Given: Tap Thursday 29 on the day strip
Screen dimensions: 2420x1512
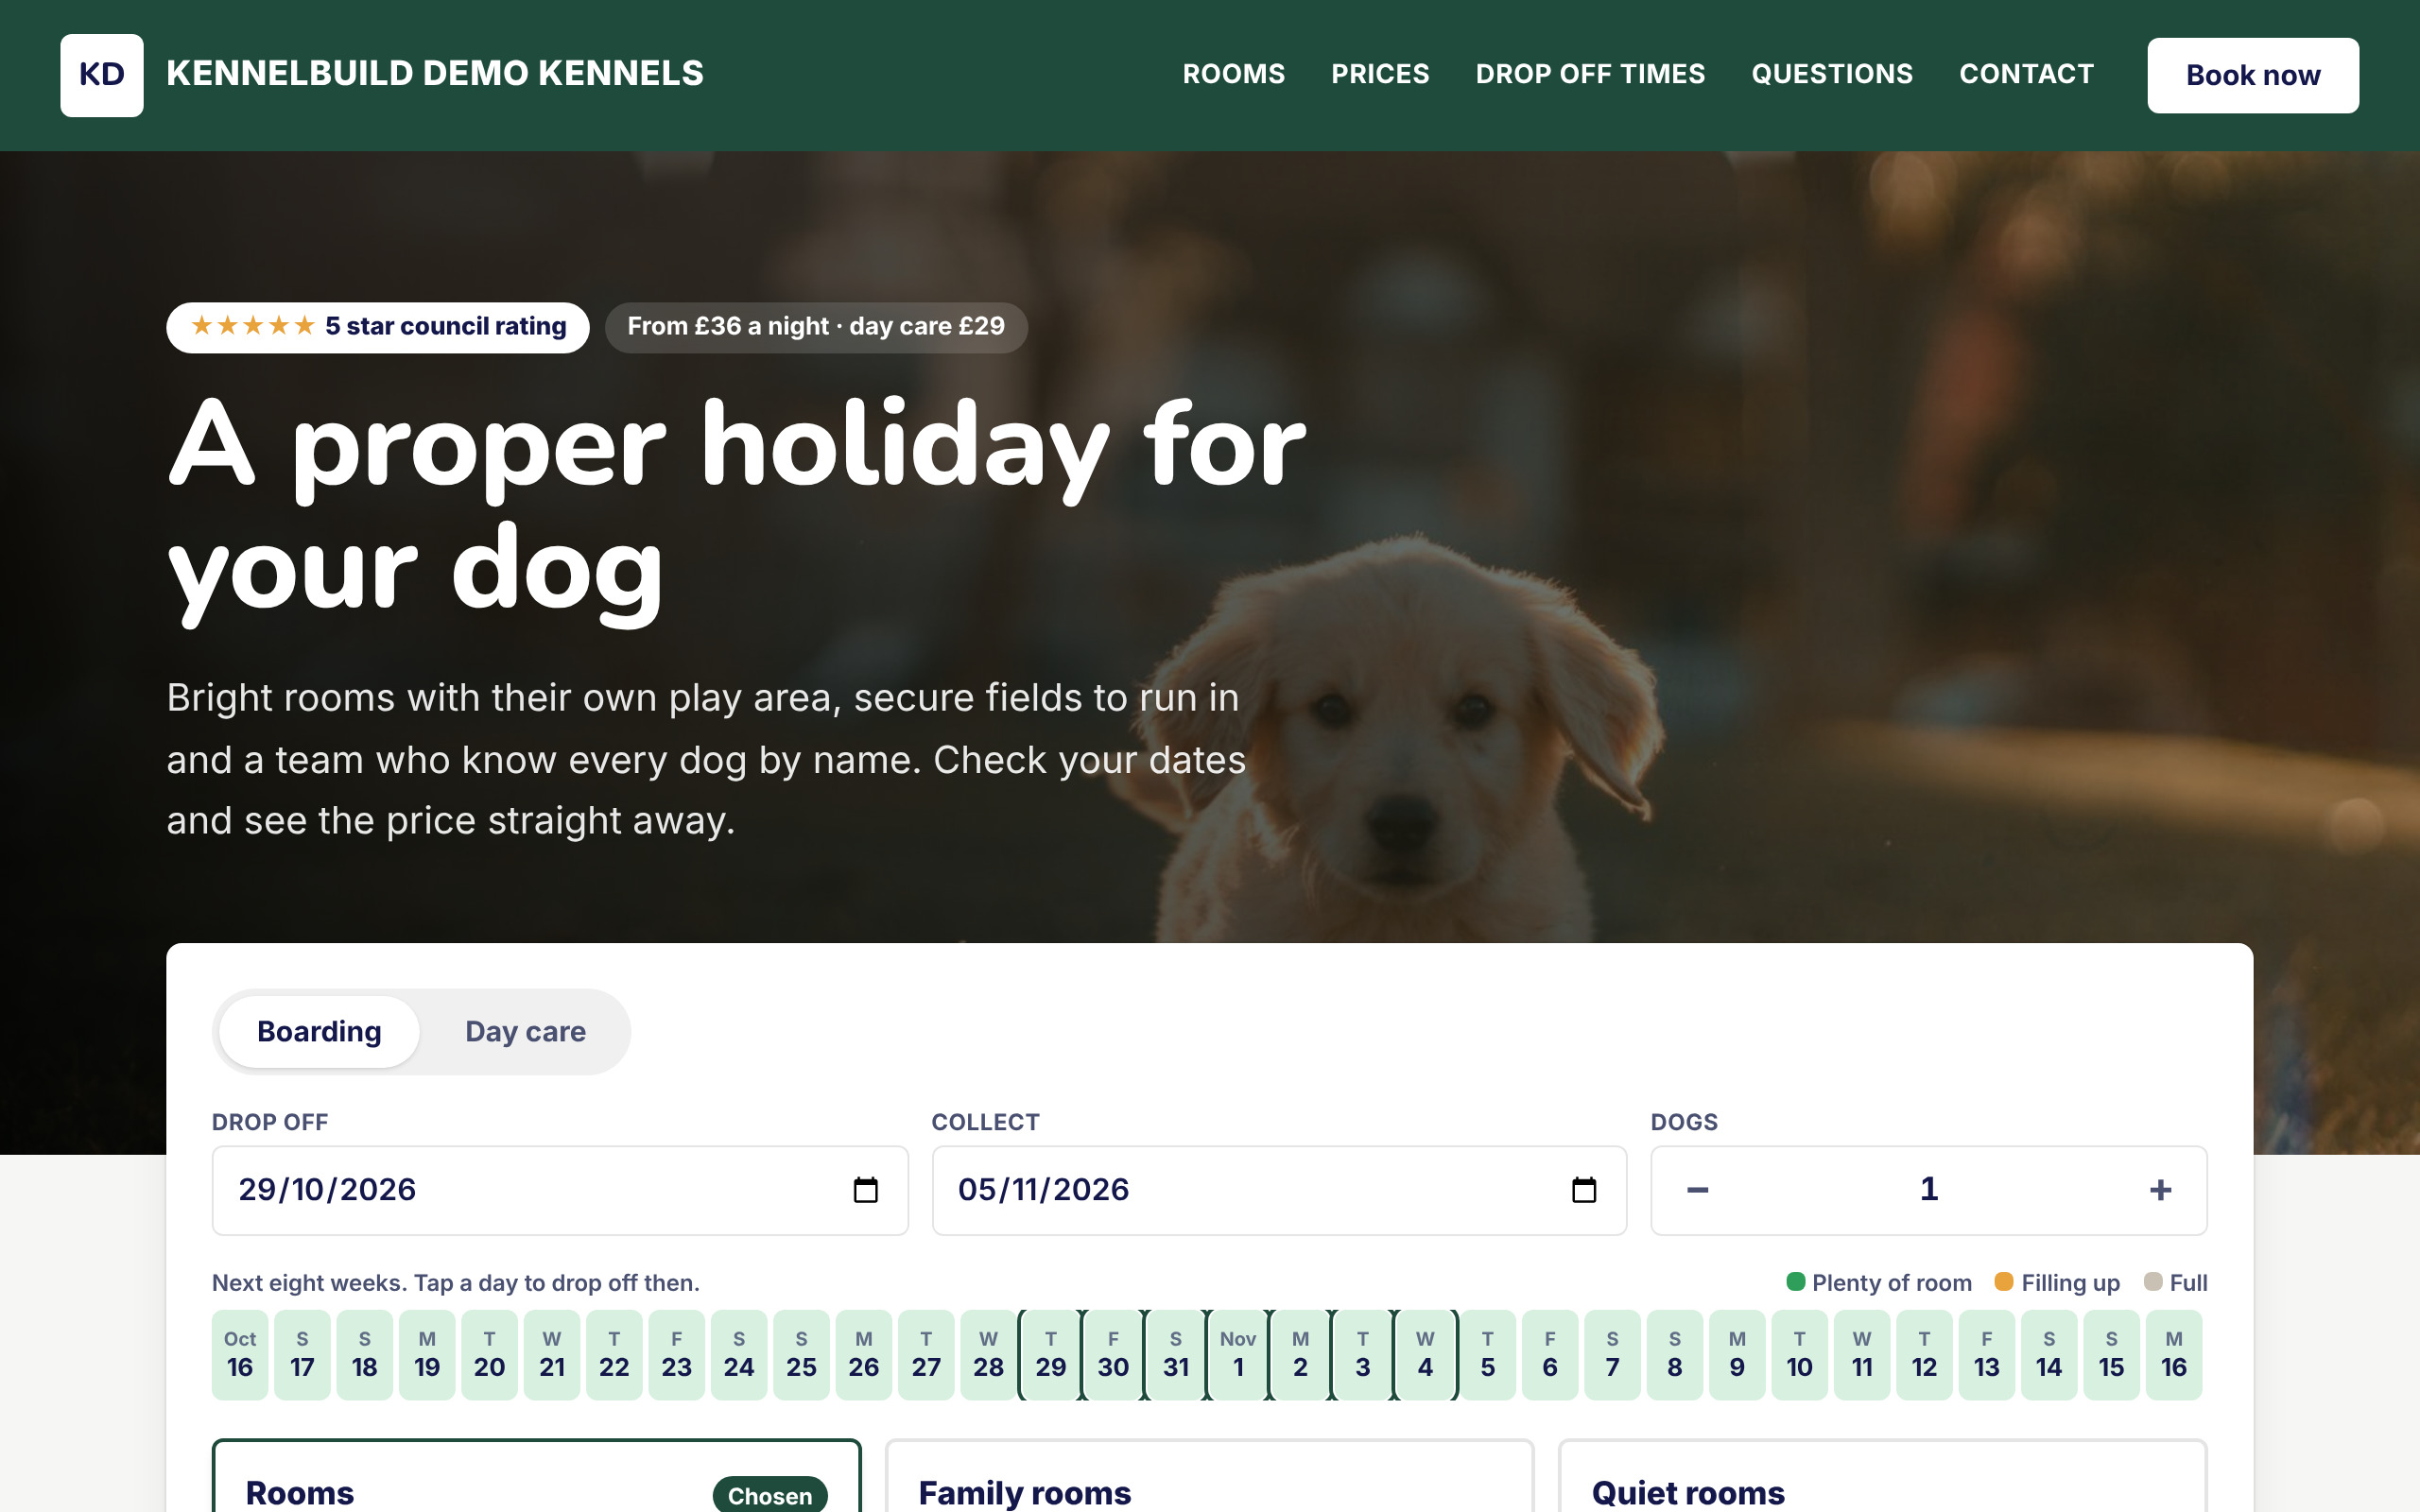Looking at the screenshot, I should point(1051,1354).
